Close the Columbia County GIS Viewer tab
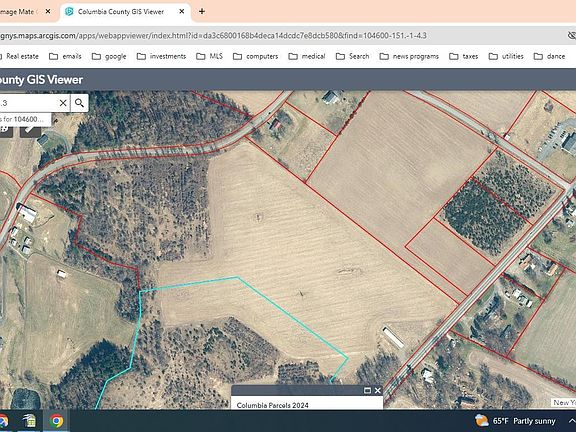Viewport: 576px width, 432px height. (181, 11)
